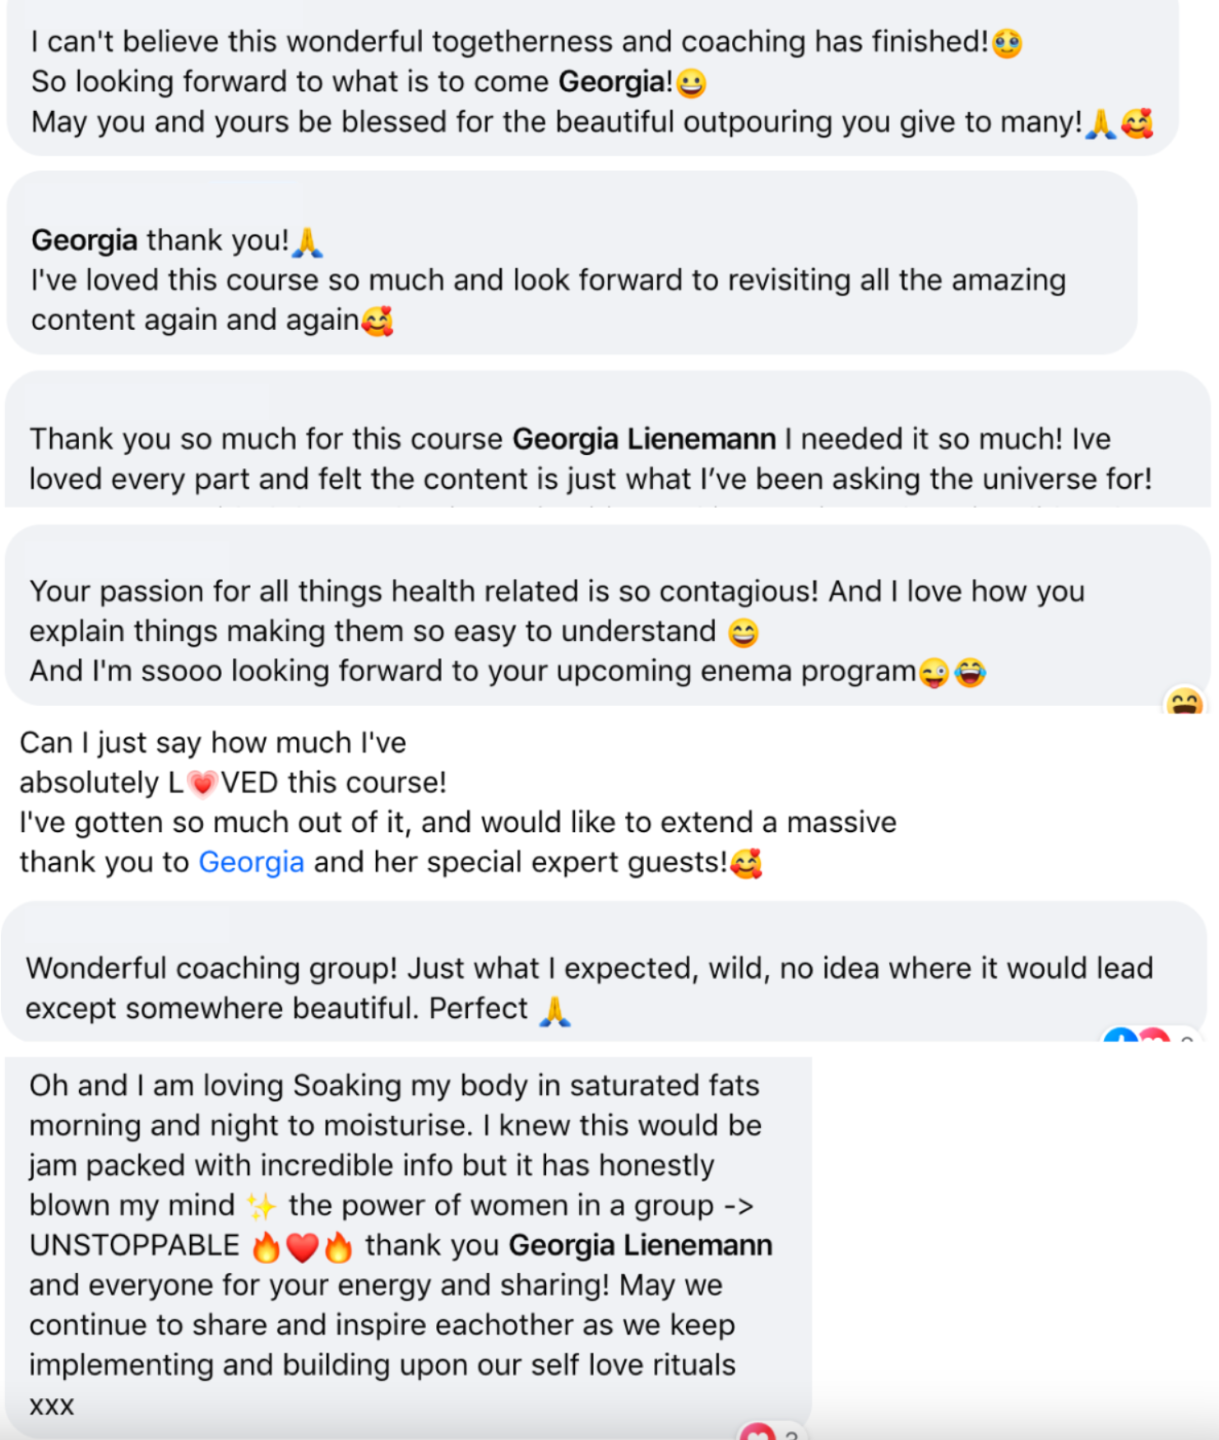Click the Love heart reaction under the last comment
The width and height of the screenshot is (1219, 1440).
[x=757, y=1432]
